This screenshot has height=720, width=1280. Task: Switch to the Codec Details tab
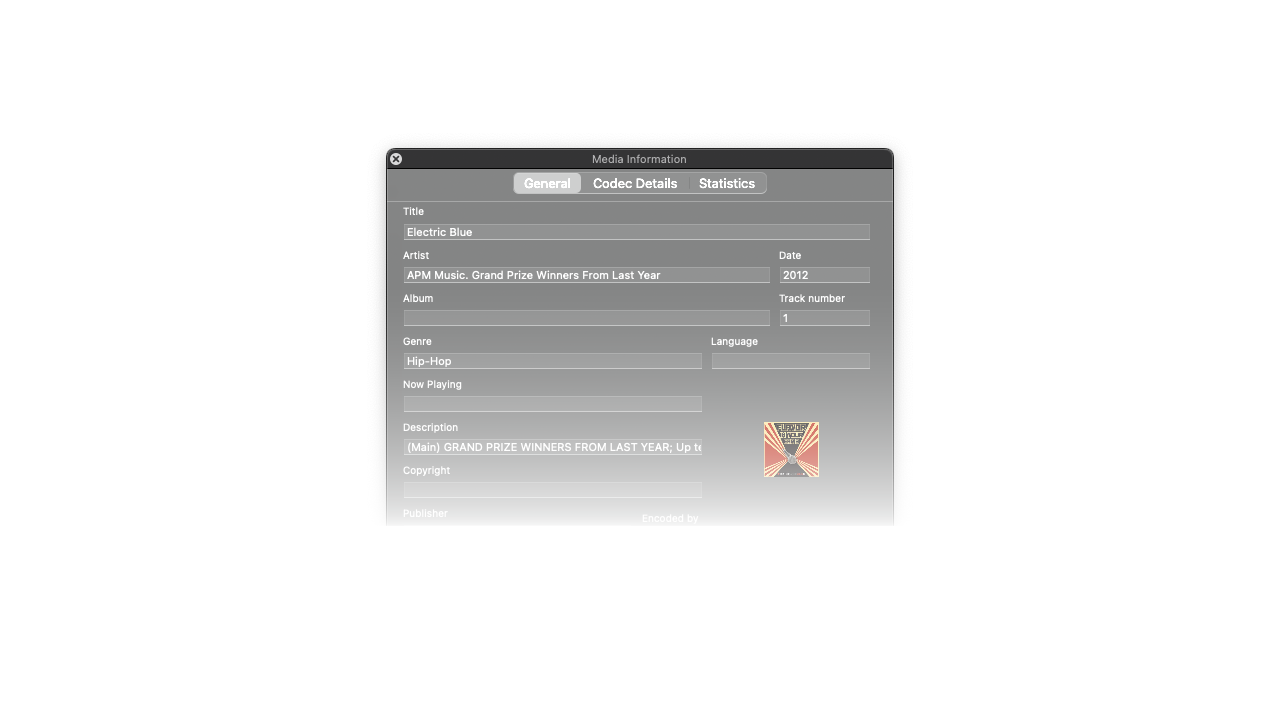coord(634,183)
